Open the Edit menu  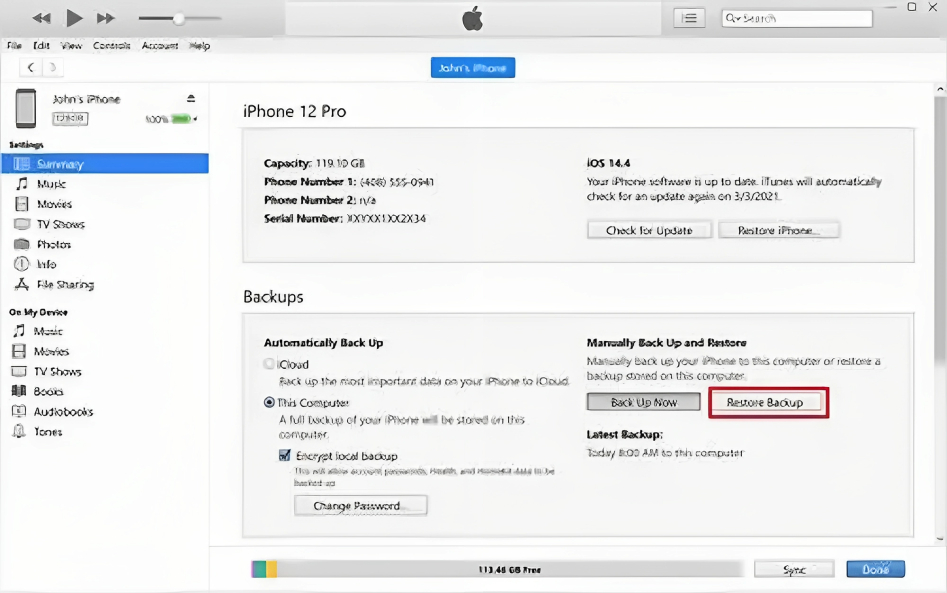42,45
